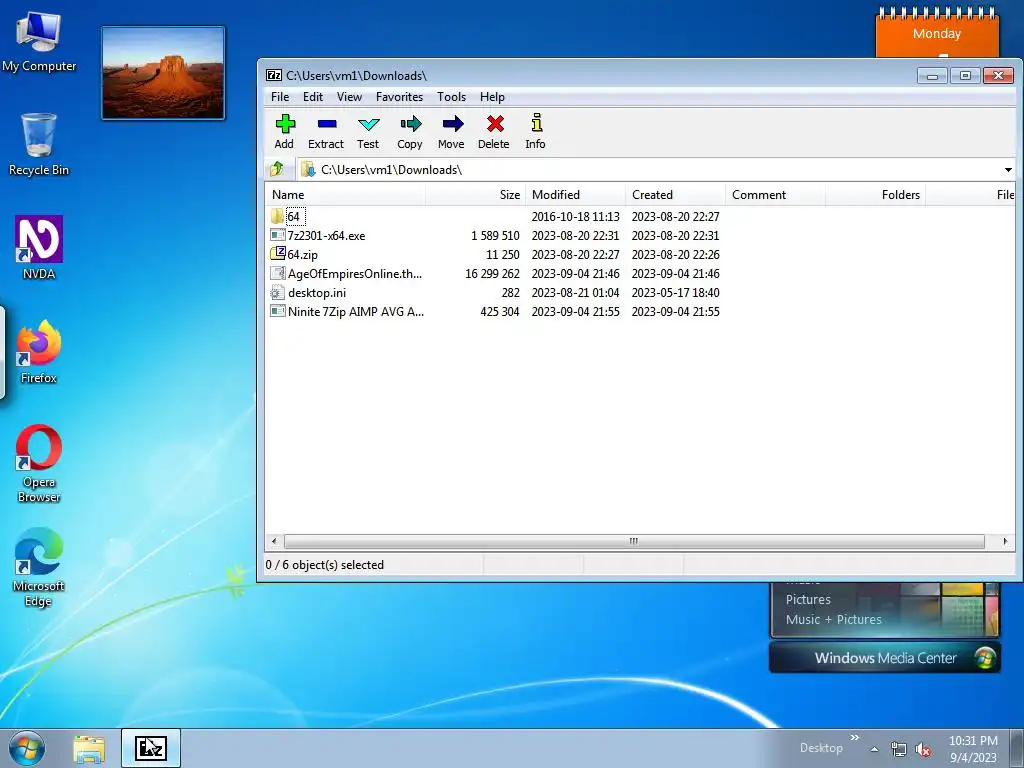
Task: Click the Add toolbar icon
Action: click(x=285, y=123)
